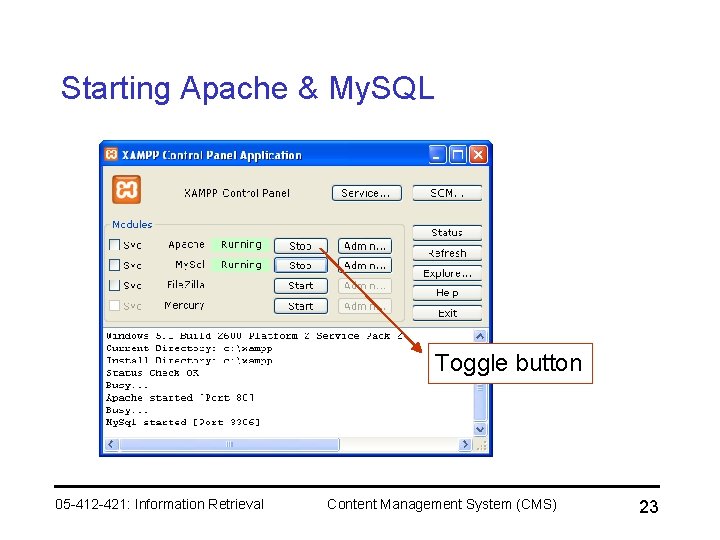Viewport: 720px width, 540px height.
Task: Open the Service... dialog
Action: [366, 193]
